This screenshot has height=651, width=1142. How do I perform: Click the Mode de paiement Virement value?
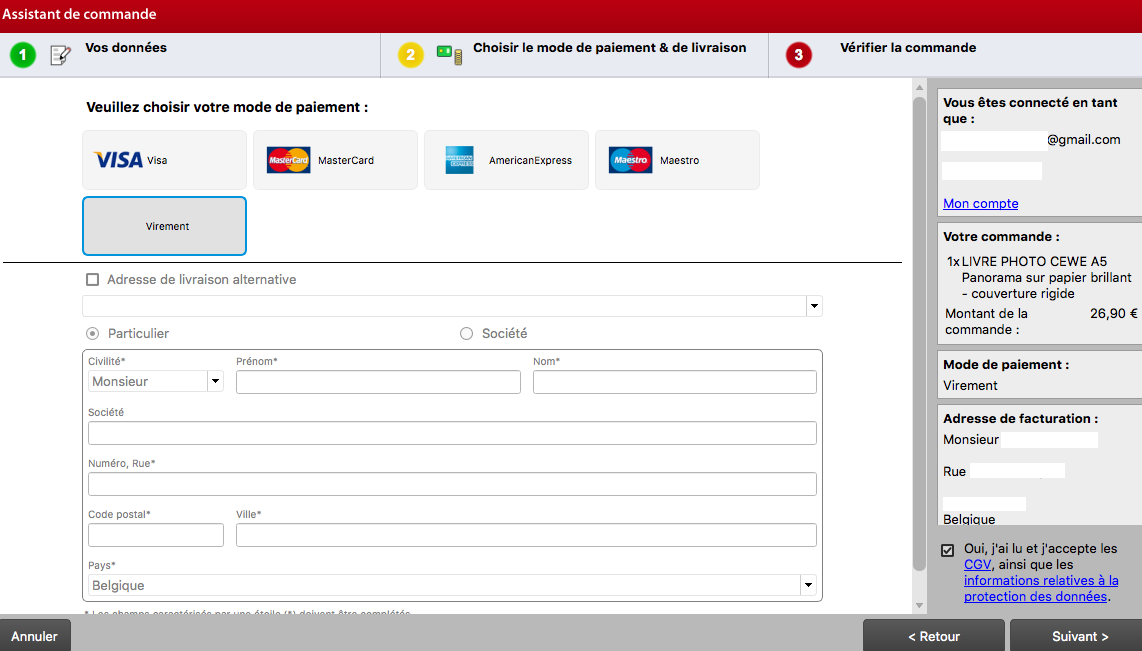click(970, 386)
